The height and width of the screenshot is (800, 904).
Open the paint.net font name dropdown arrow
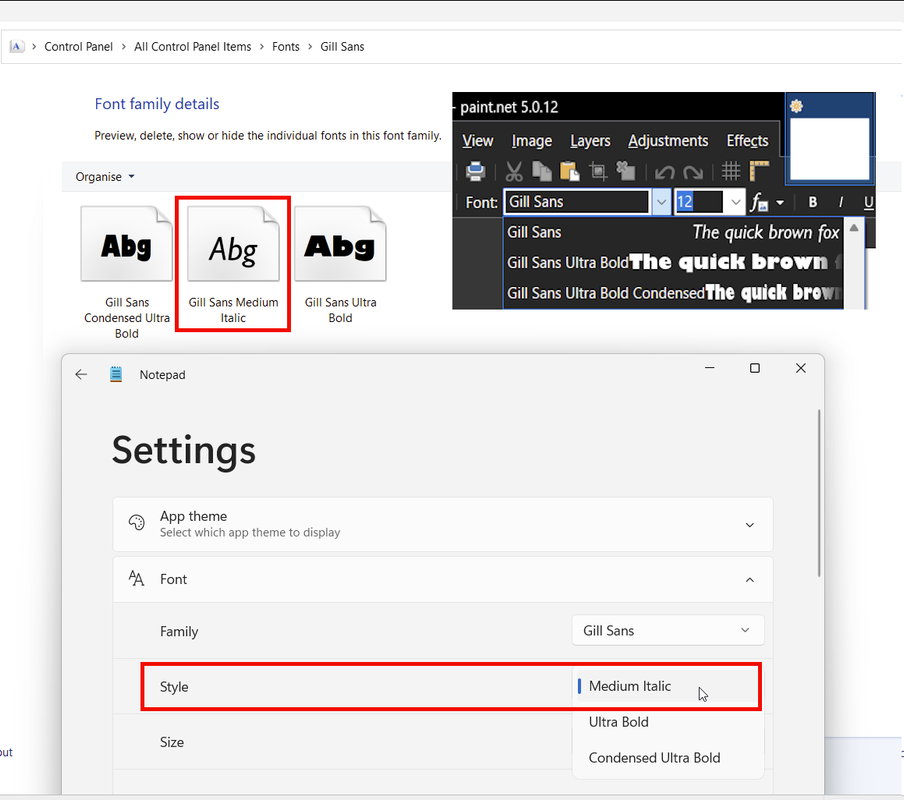tap(661, 202)
